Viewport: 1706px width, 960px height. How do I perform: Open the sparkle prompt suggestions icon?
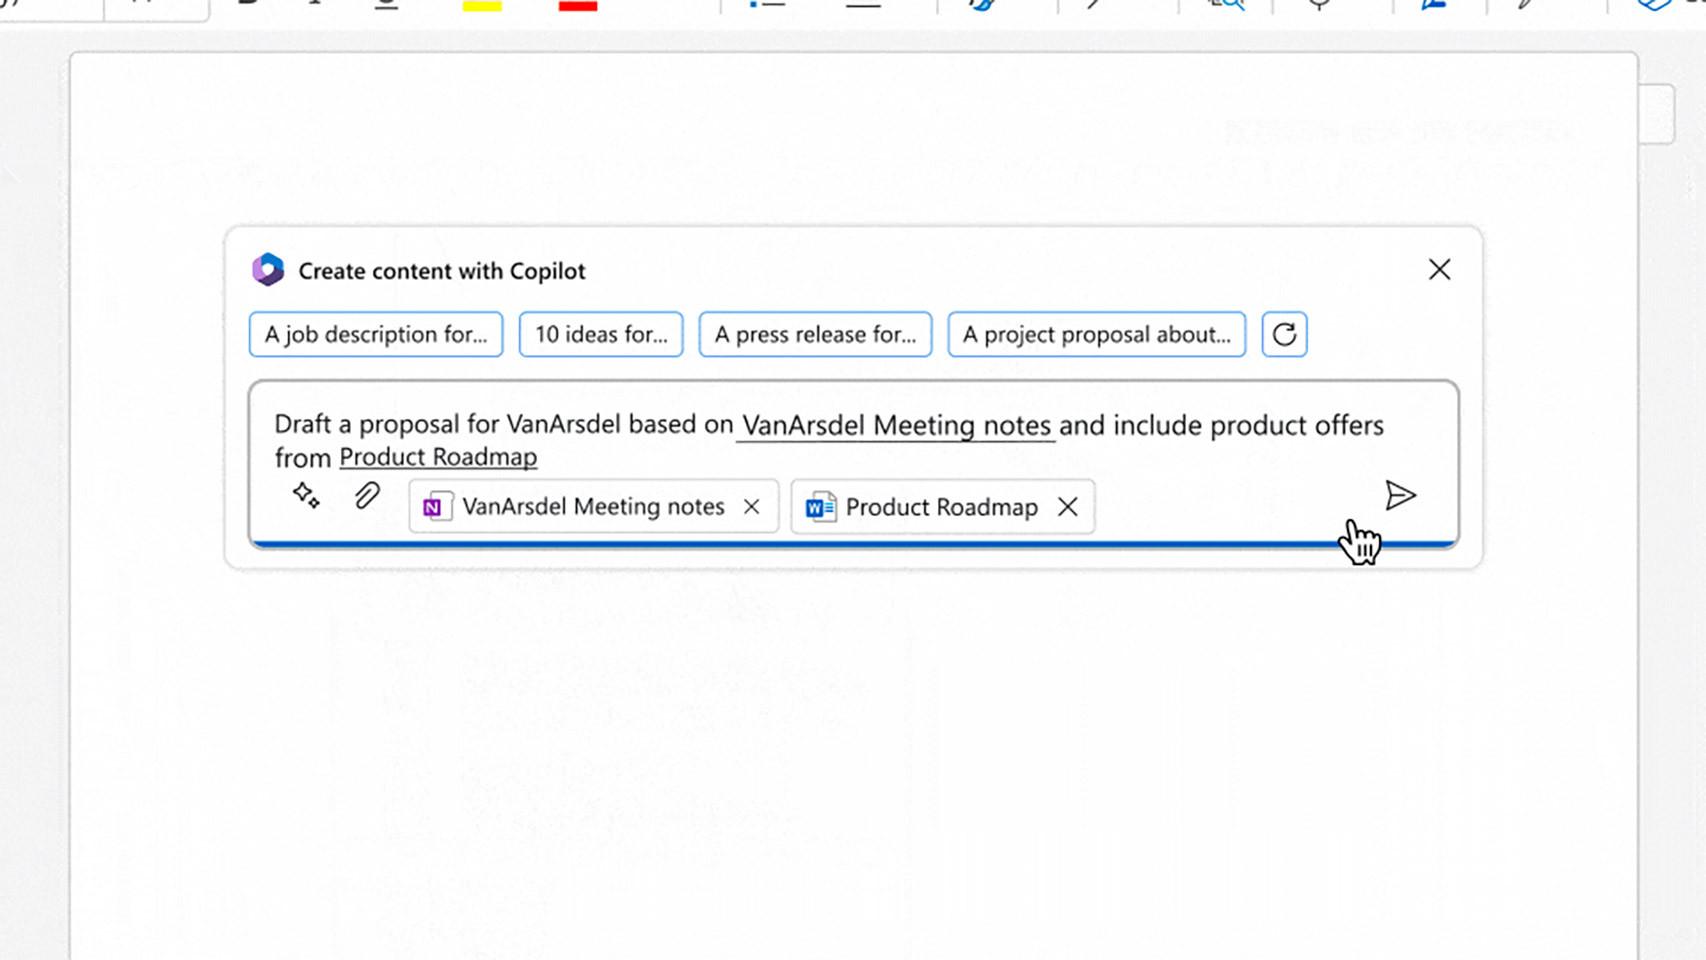click(306, 495)
